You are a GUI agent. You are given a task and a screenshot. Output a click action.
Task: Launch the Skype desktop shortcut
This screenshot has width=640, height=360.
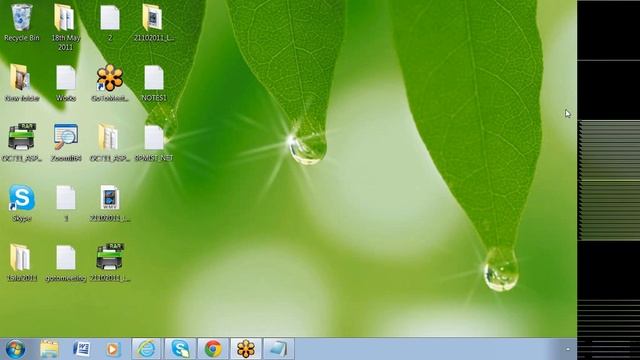pyautogui.click(x=22, y=203)
